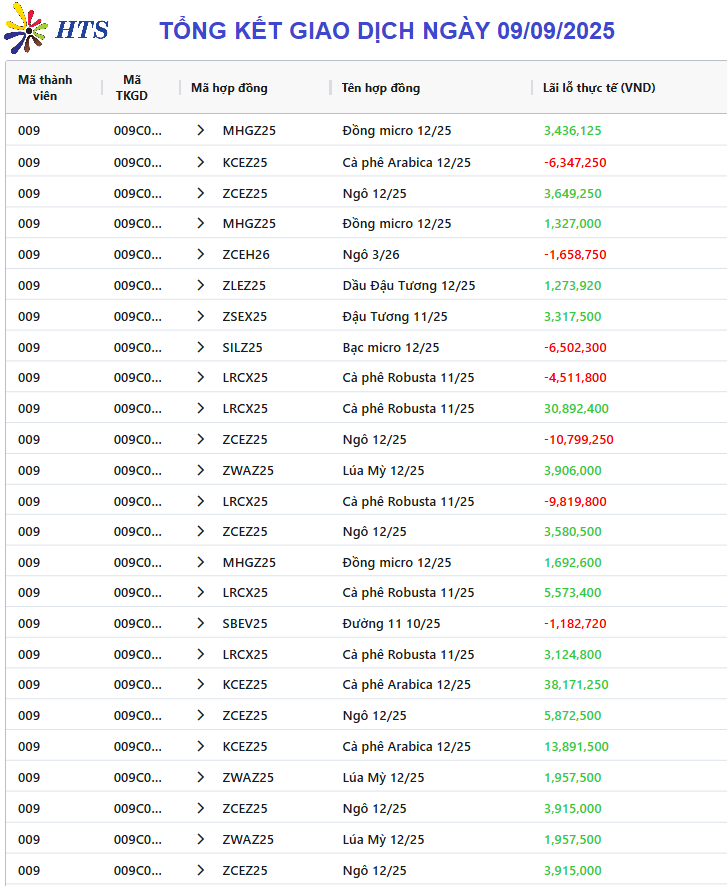The width and height of the screenshot is (727, 888).
Task: Expand the first MHGZ25 Đồng micro row
Action: click(200, 130)
